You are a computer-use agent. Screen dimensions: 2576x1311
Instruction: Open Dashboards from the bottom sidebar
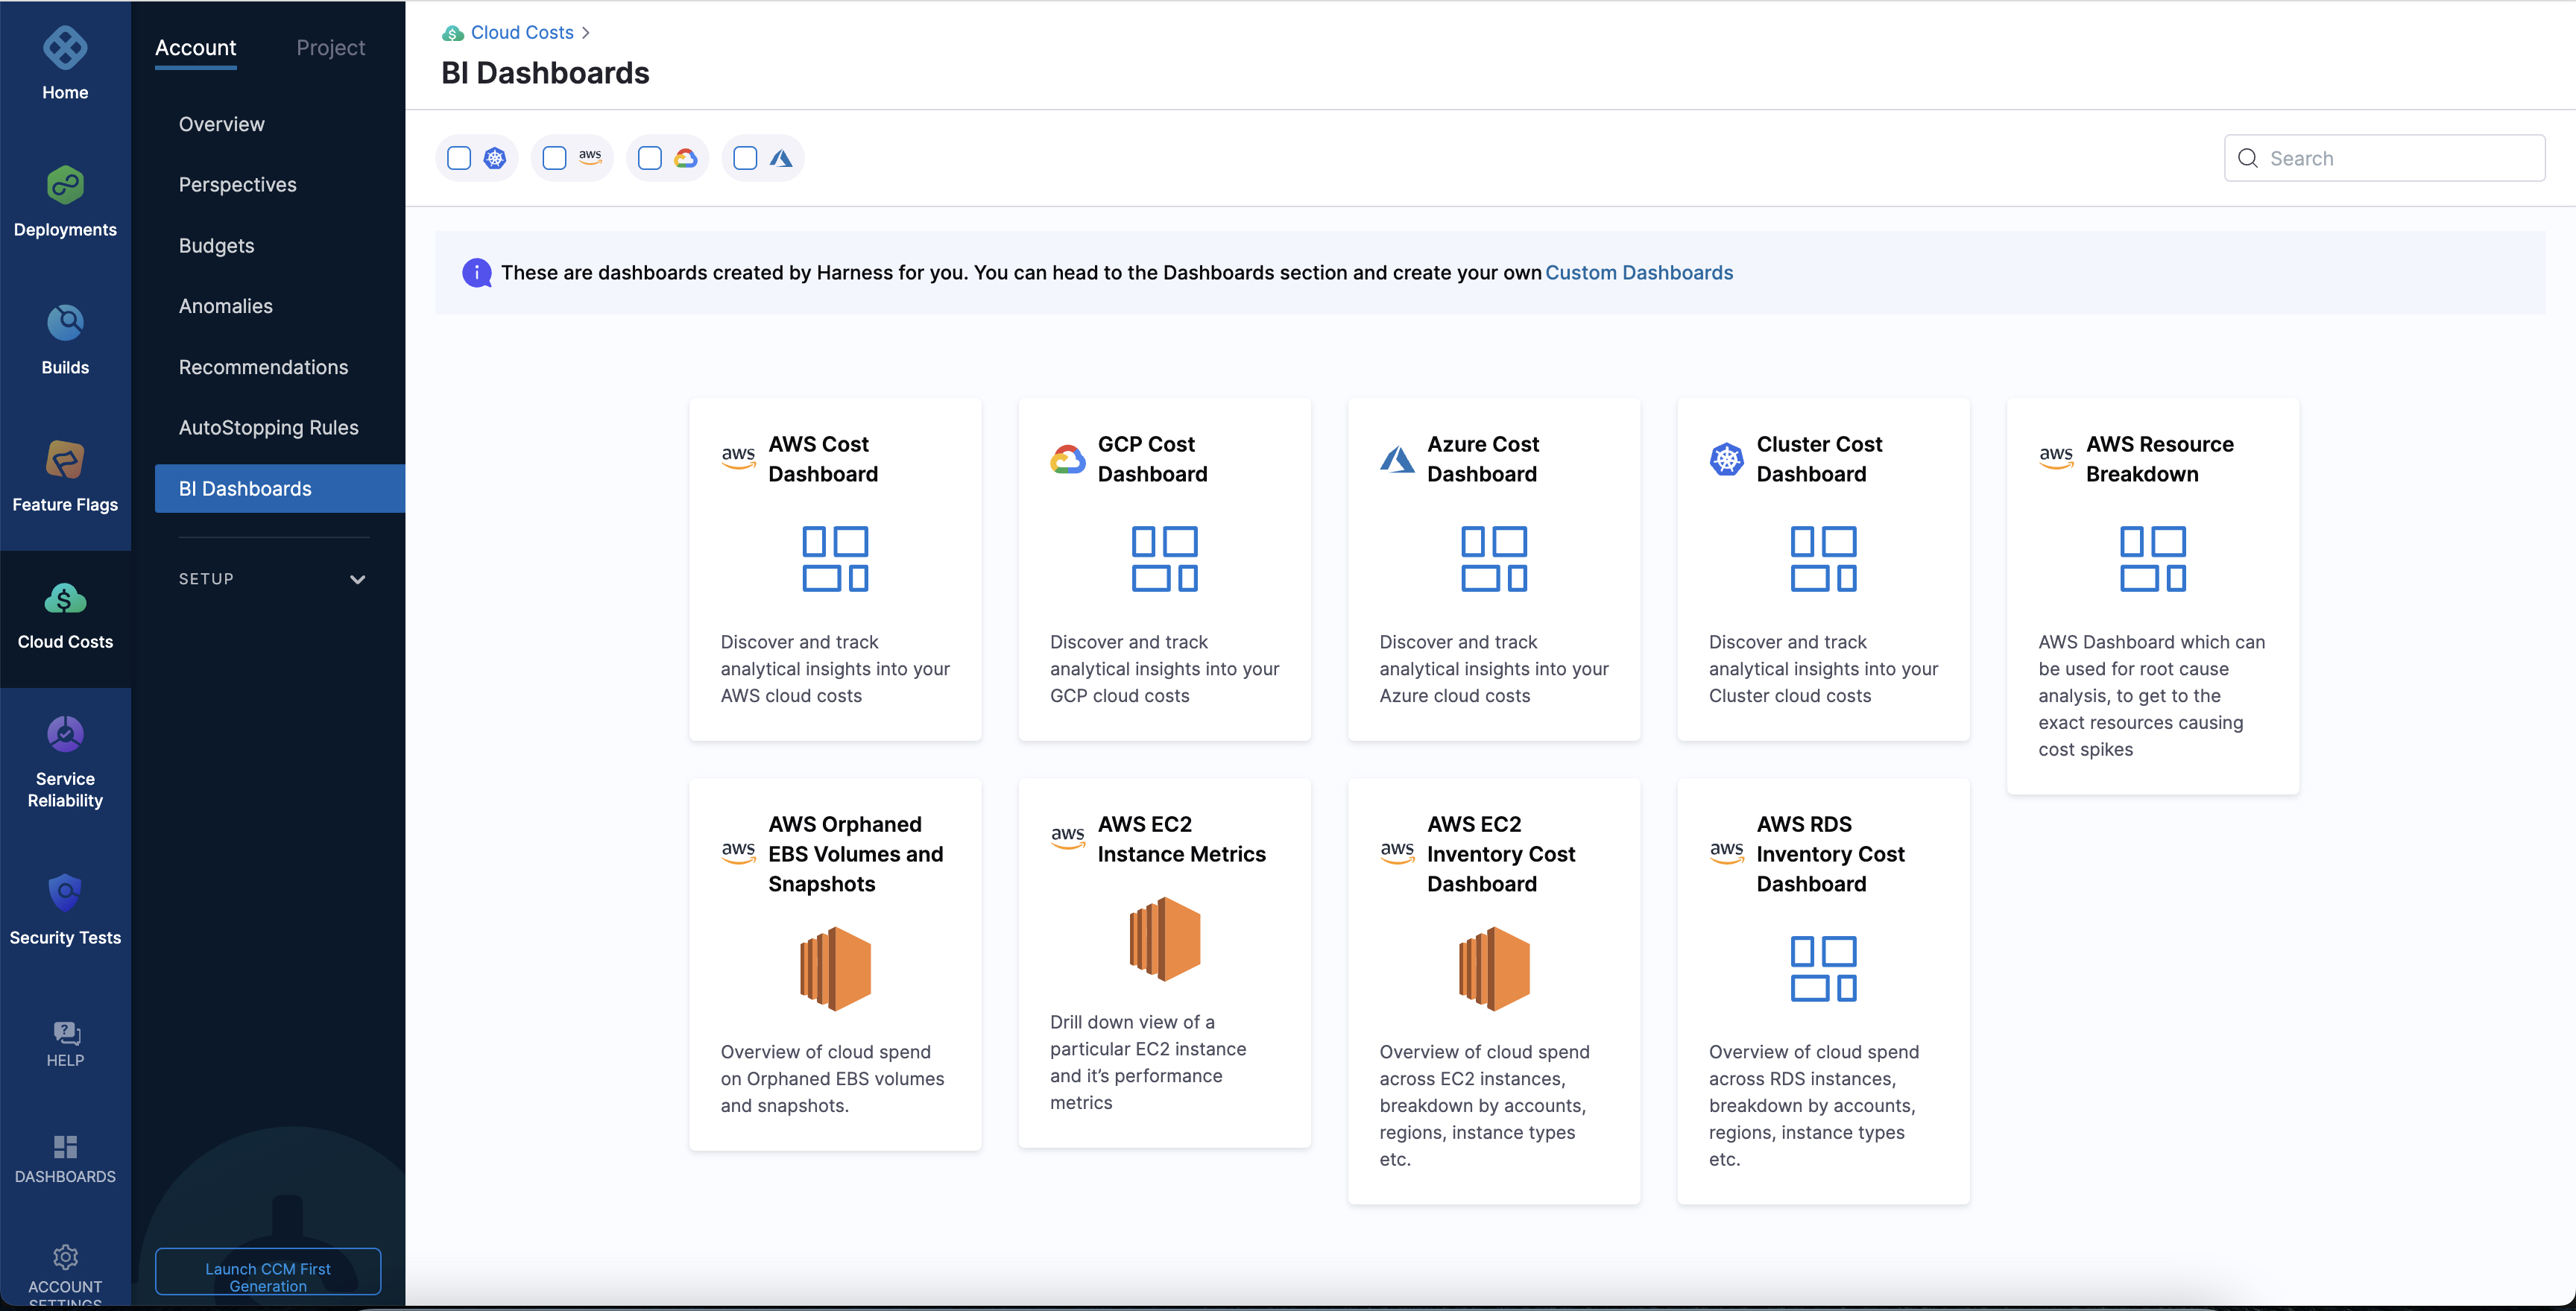[65, 1147]
